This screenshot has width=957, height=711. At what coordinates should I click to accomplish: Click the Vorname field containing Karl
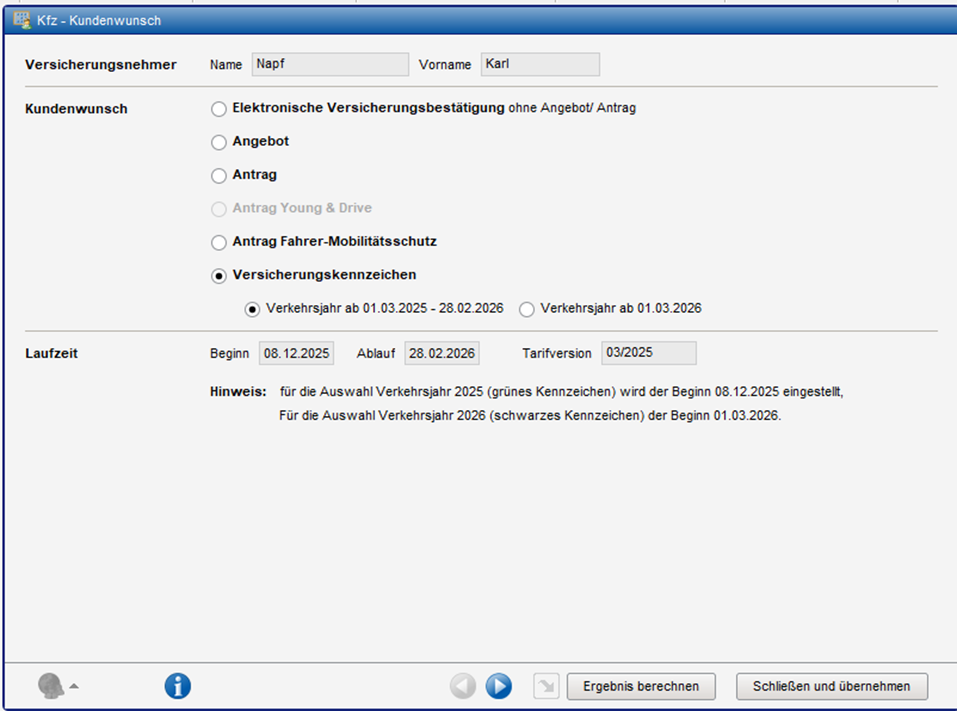click(540, 65)
